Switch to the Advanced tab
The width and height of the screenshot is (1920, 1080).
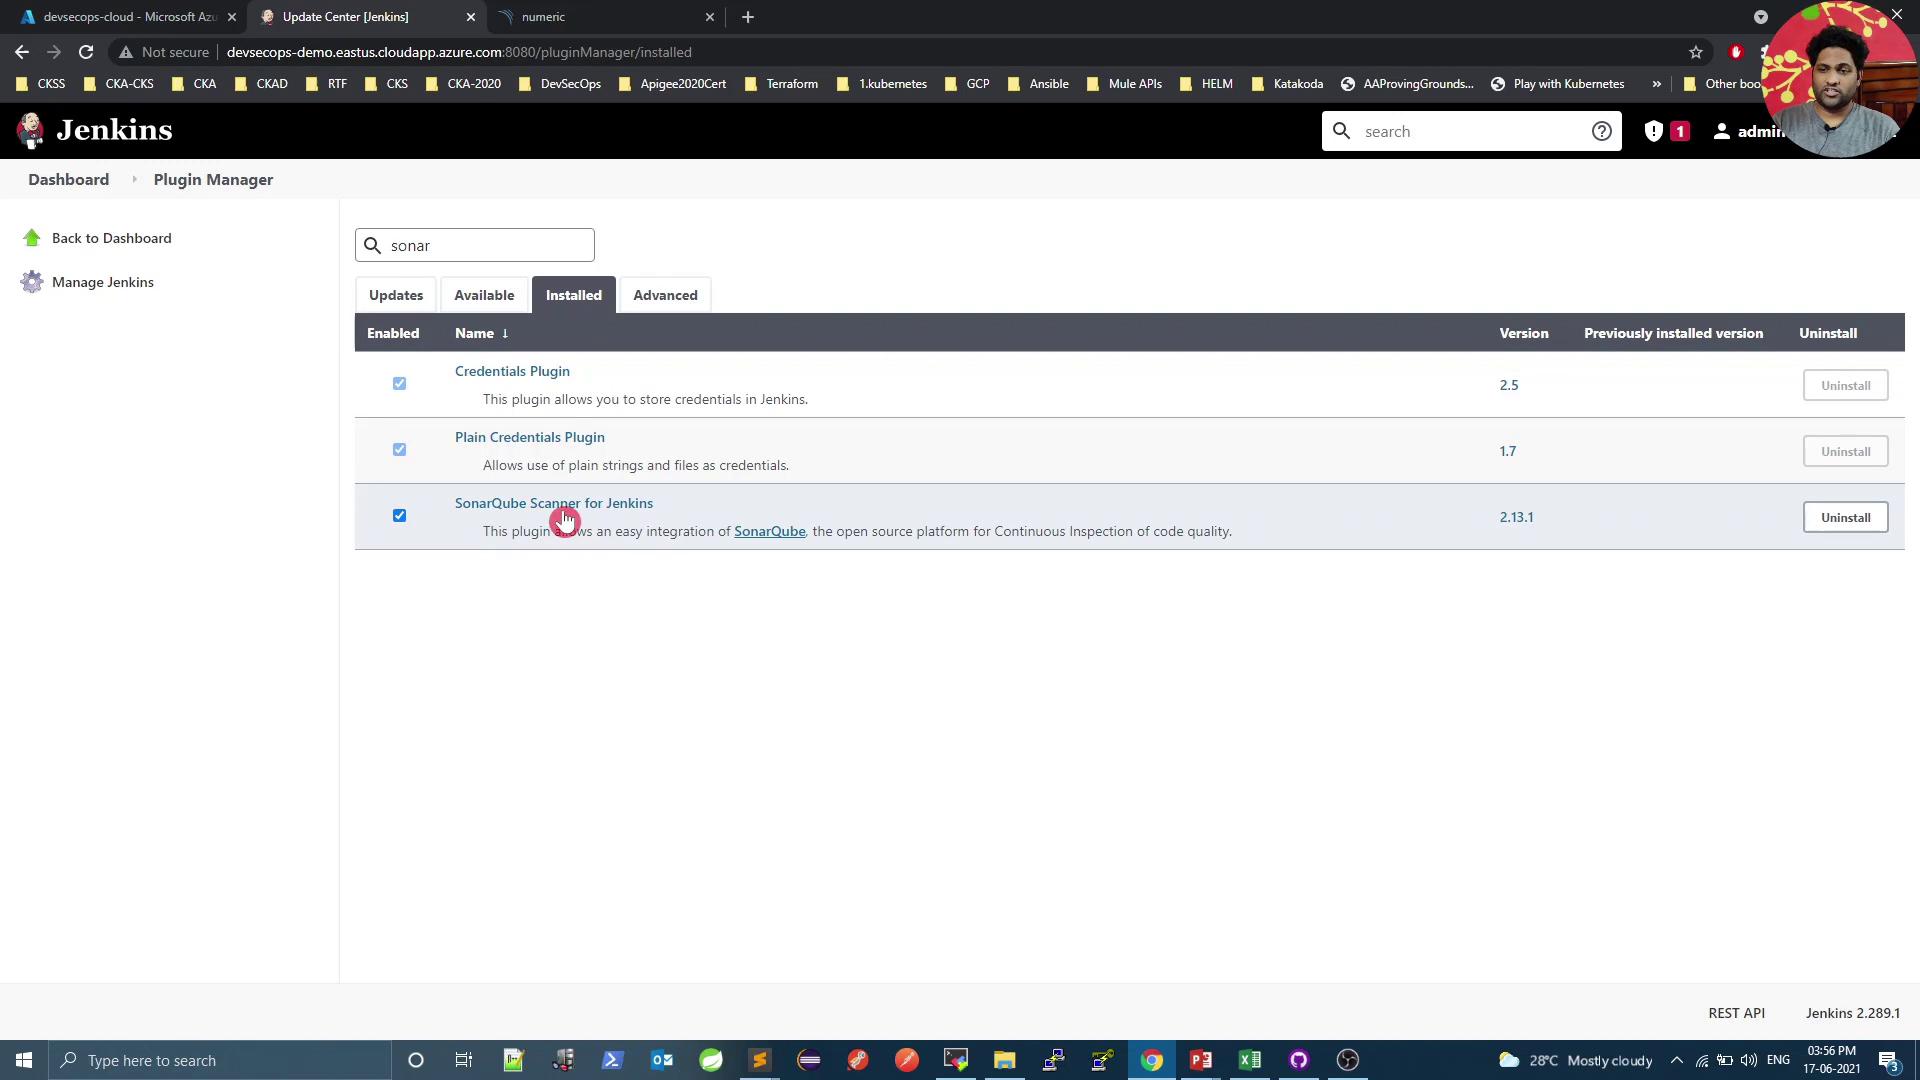tap(665, 295)
